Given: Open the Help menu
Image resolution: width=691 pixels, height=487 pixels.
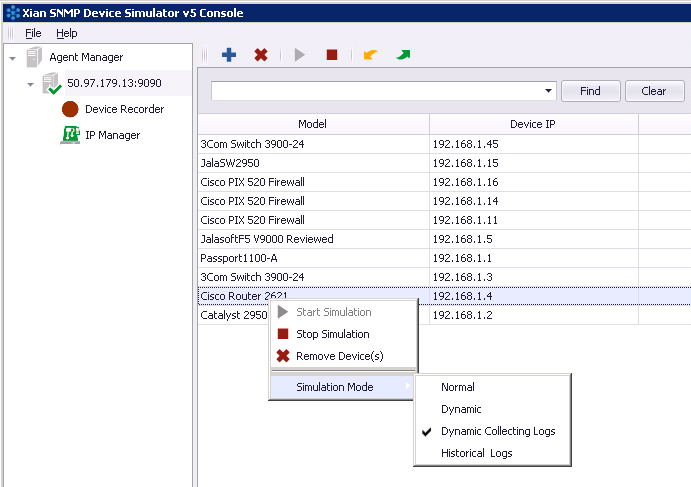Looking at the screenshot, I should 67,33.
